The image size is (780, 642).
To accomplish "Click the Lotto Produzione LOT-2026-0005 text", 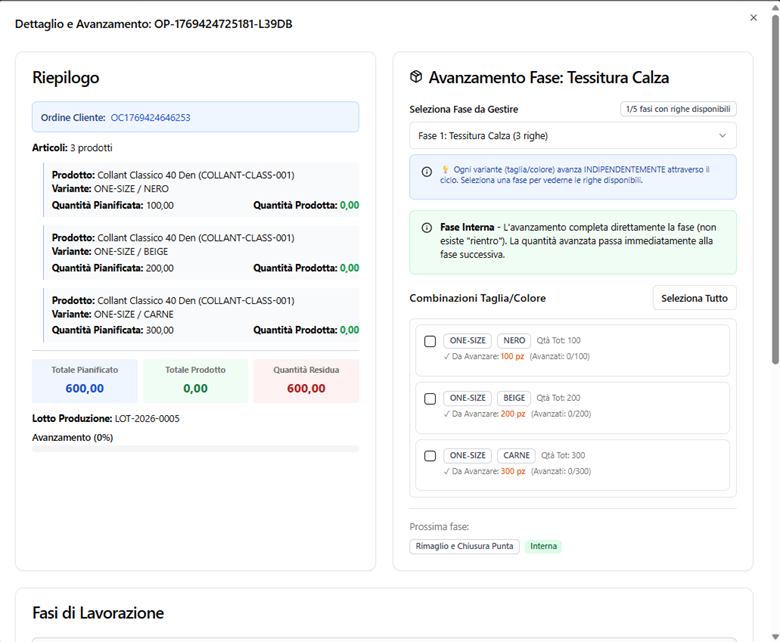I will (x=106, y=419).
